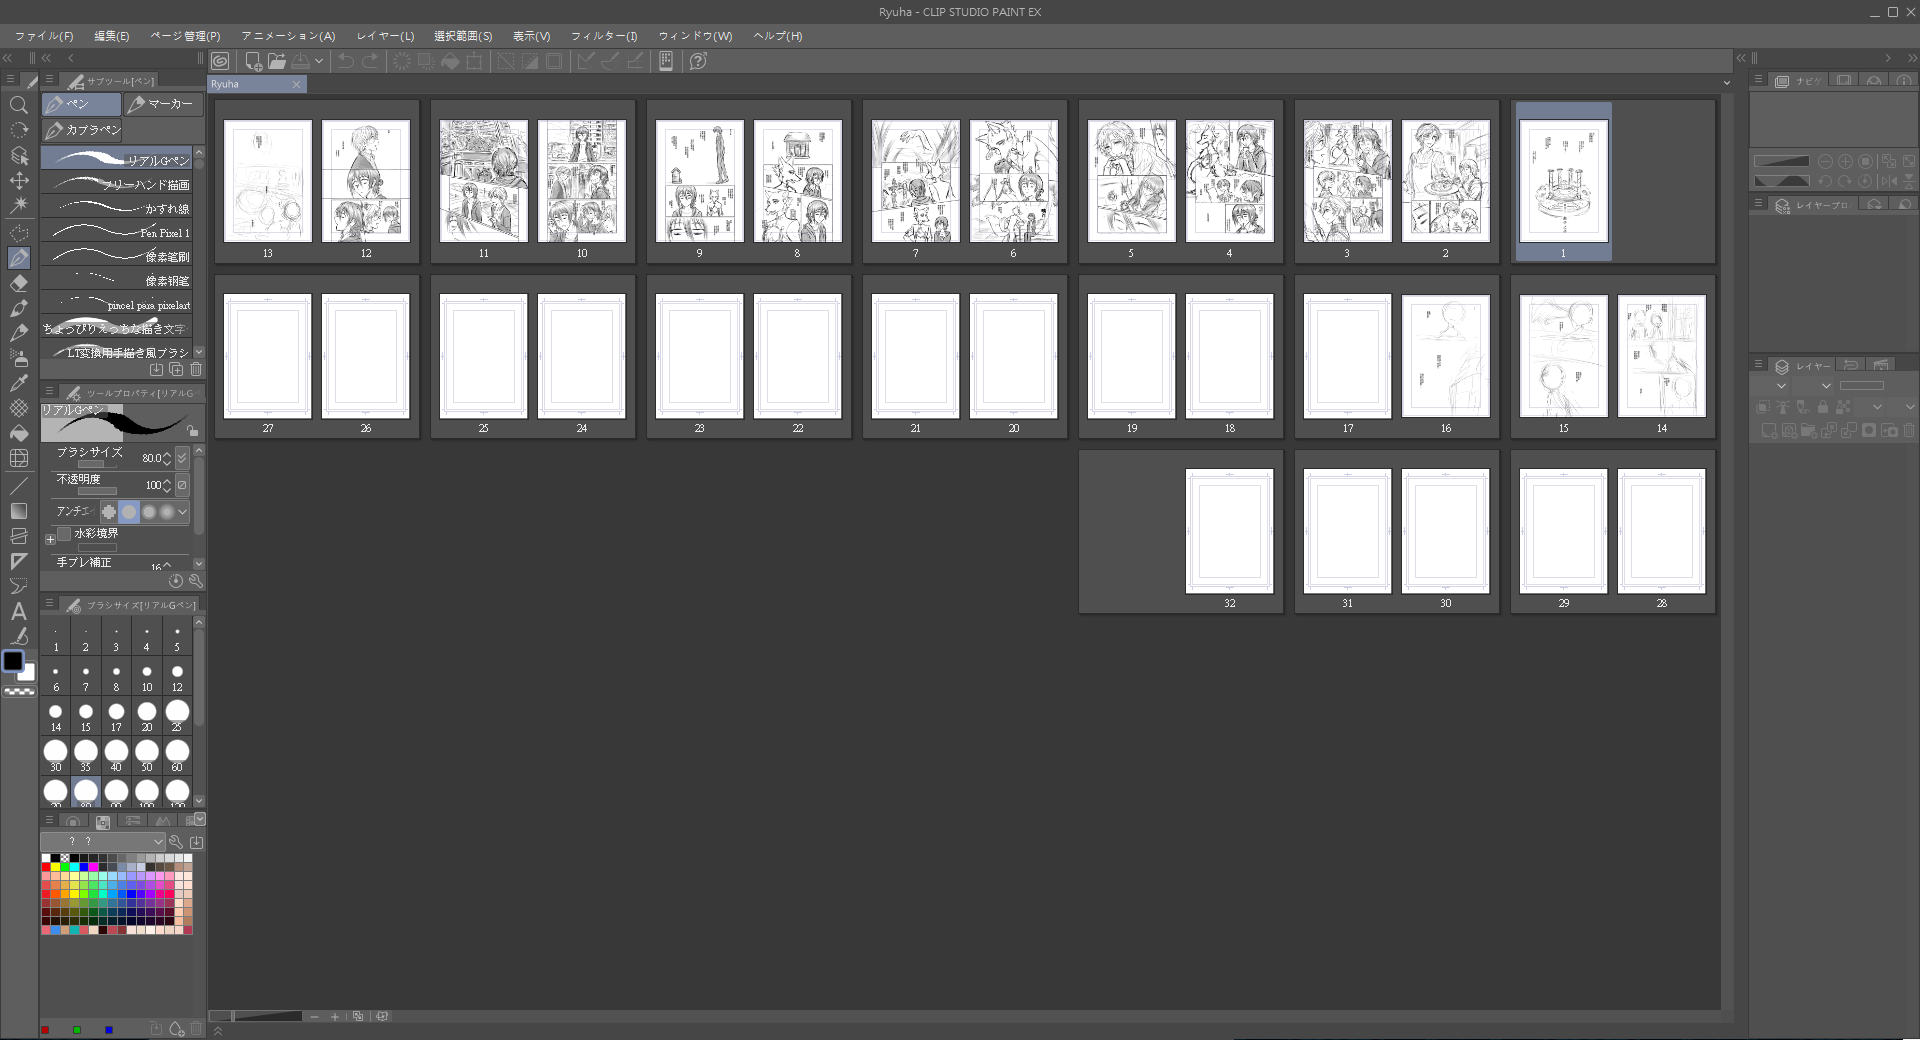The height and width of the screenshot is (1040, 1920).
Task: Open Clip Studio Support help icon
Action: (x=698, y=62)
